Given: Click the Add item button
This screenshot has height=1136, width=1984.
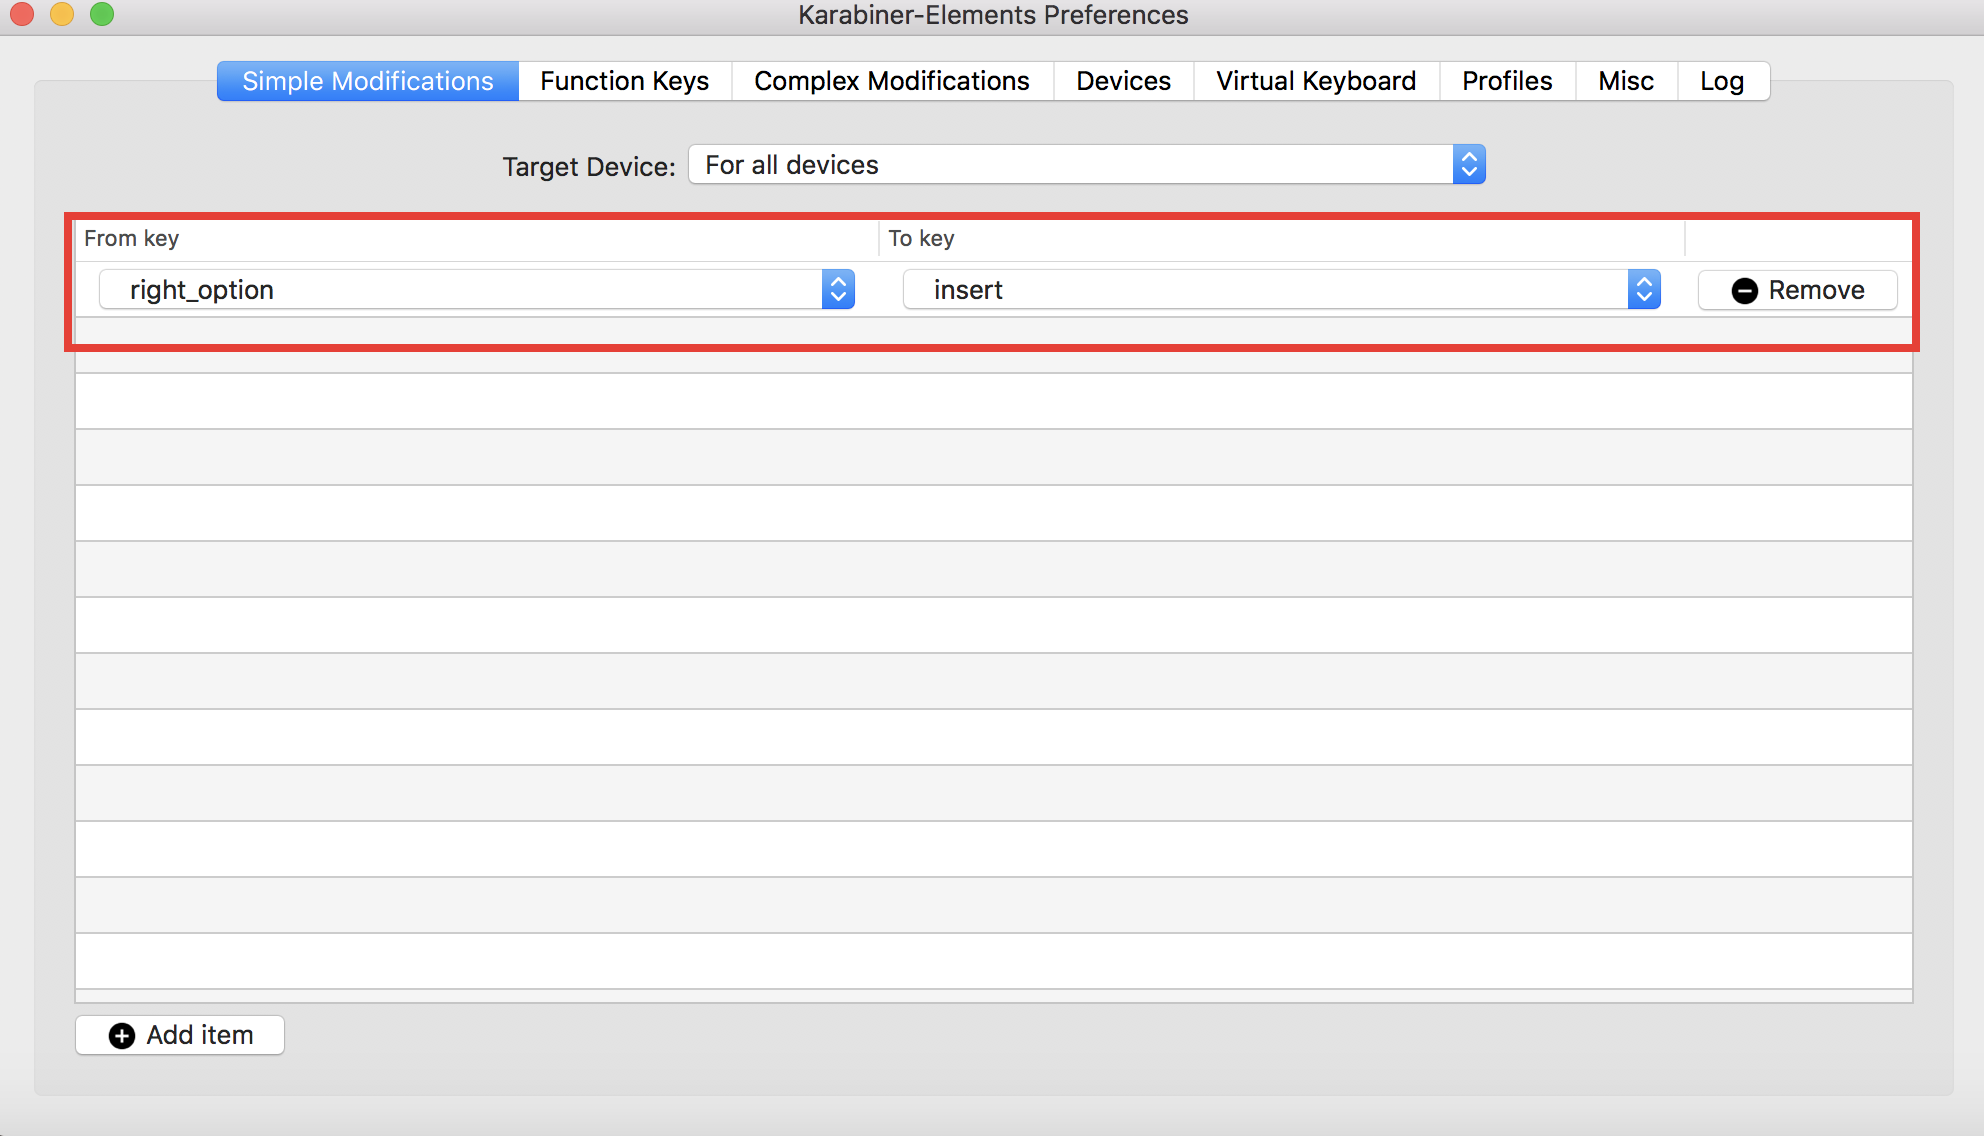Looking at the screenshot, I should [180, 1035].
